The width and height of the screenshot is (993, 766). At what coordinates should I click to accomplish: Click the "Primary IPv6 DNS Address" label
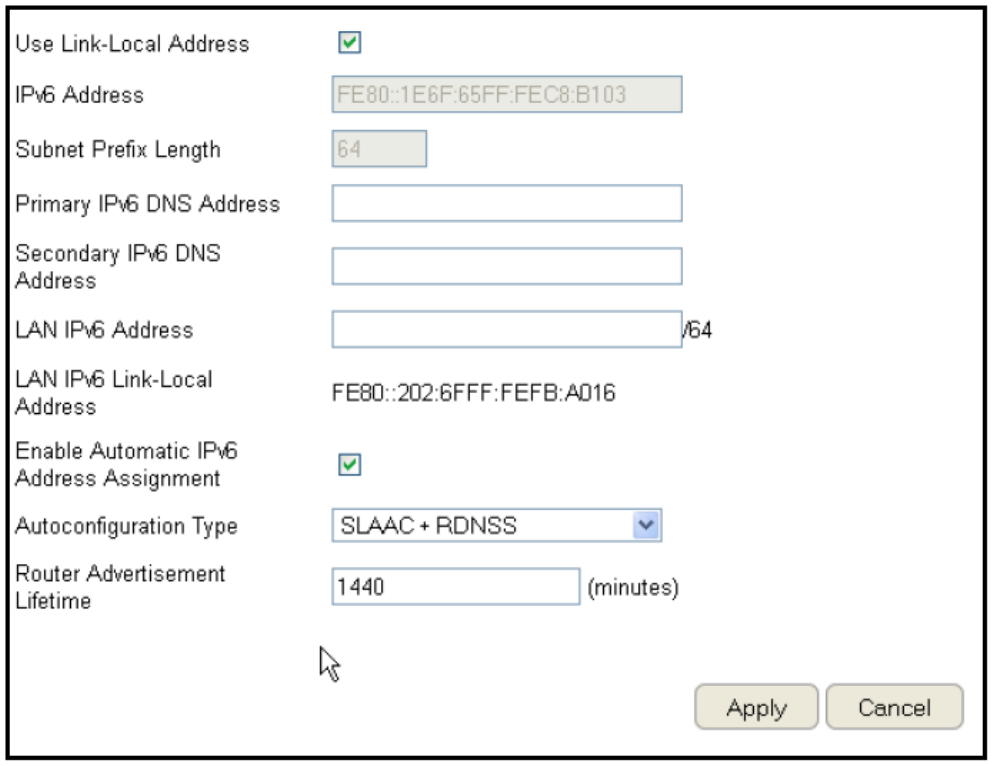(x=148, y=204)
